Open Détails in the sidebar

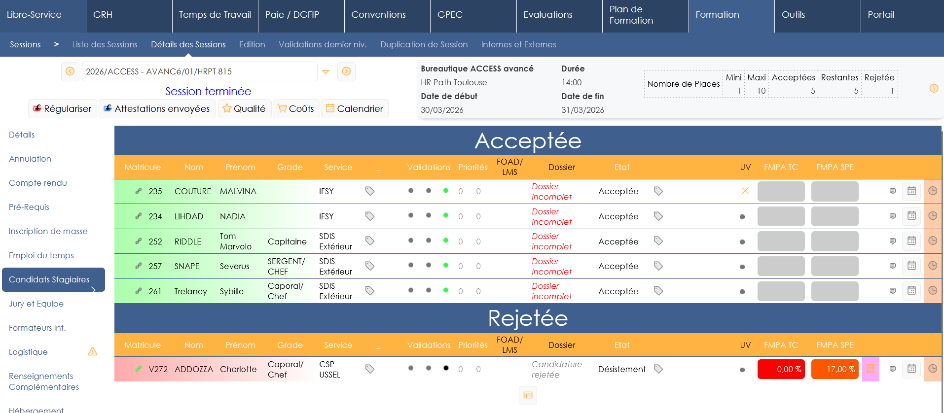[x=22, y=135]
